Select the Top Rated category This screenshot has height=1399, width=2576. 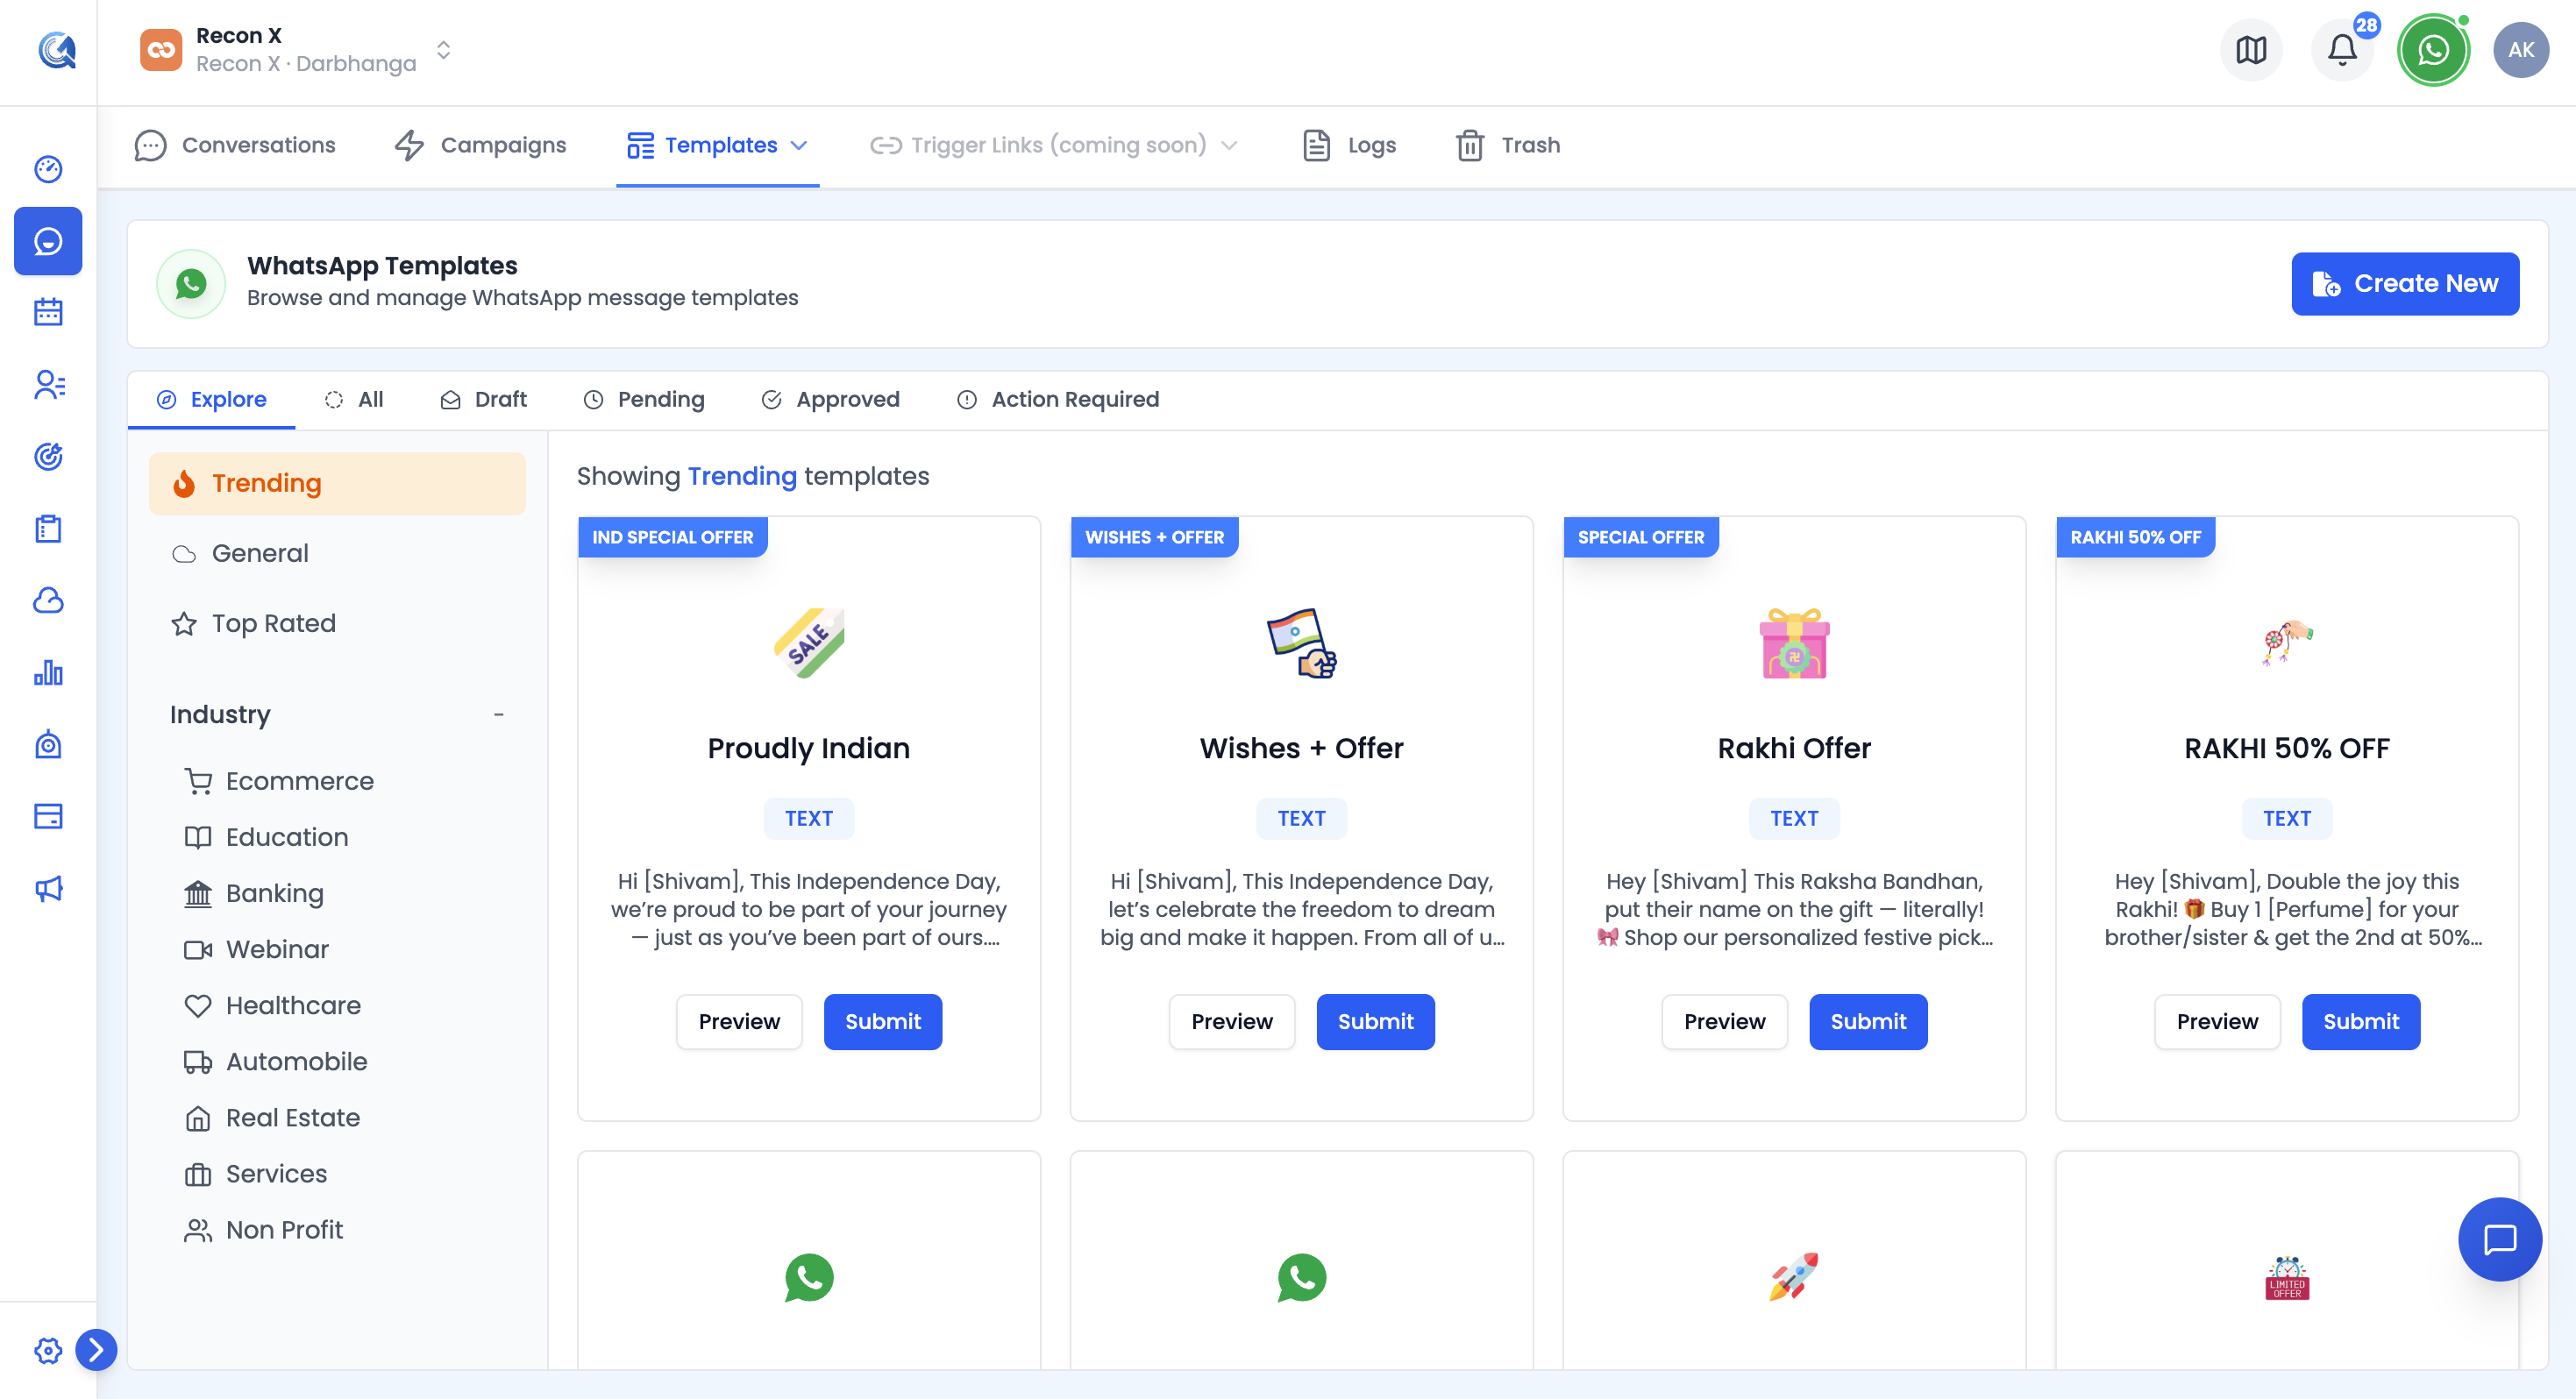coord(337,623)
